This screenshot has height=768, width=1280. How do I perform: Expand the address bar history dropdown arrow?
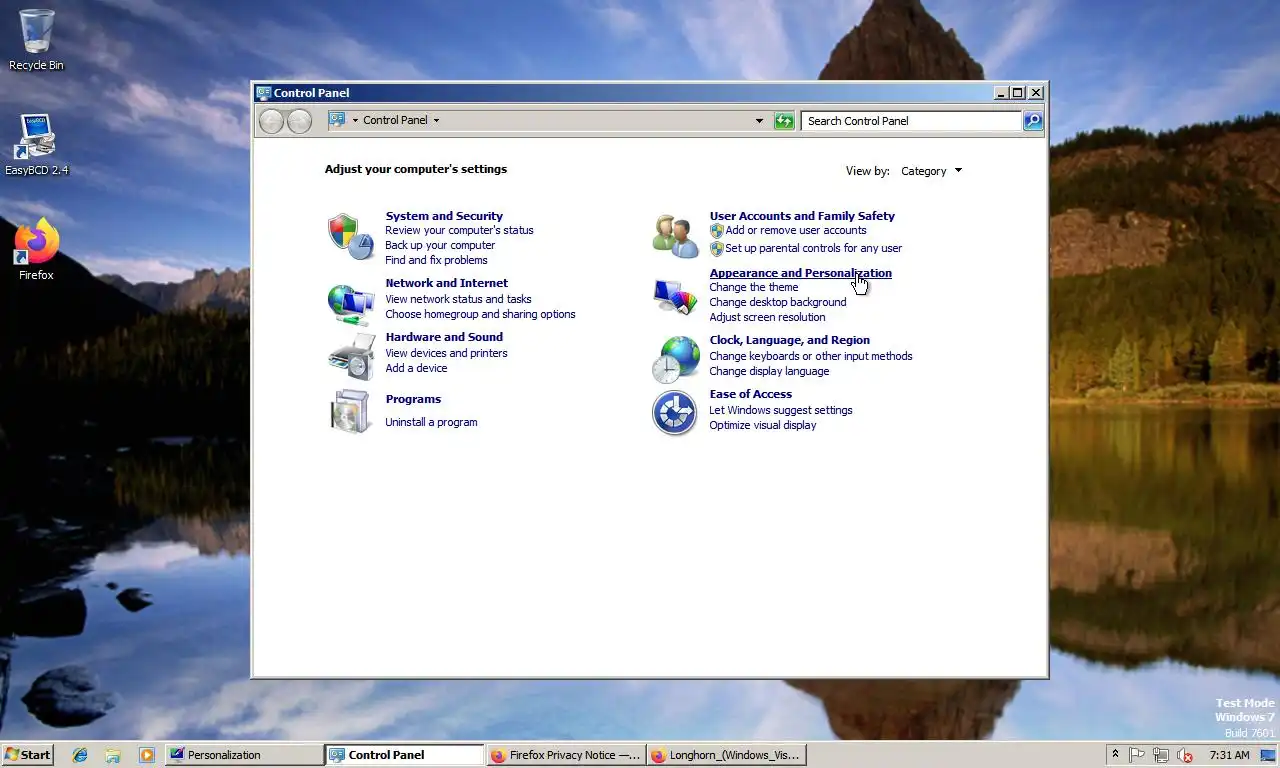[759, 121]
